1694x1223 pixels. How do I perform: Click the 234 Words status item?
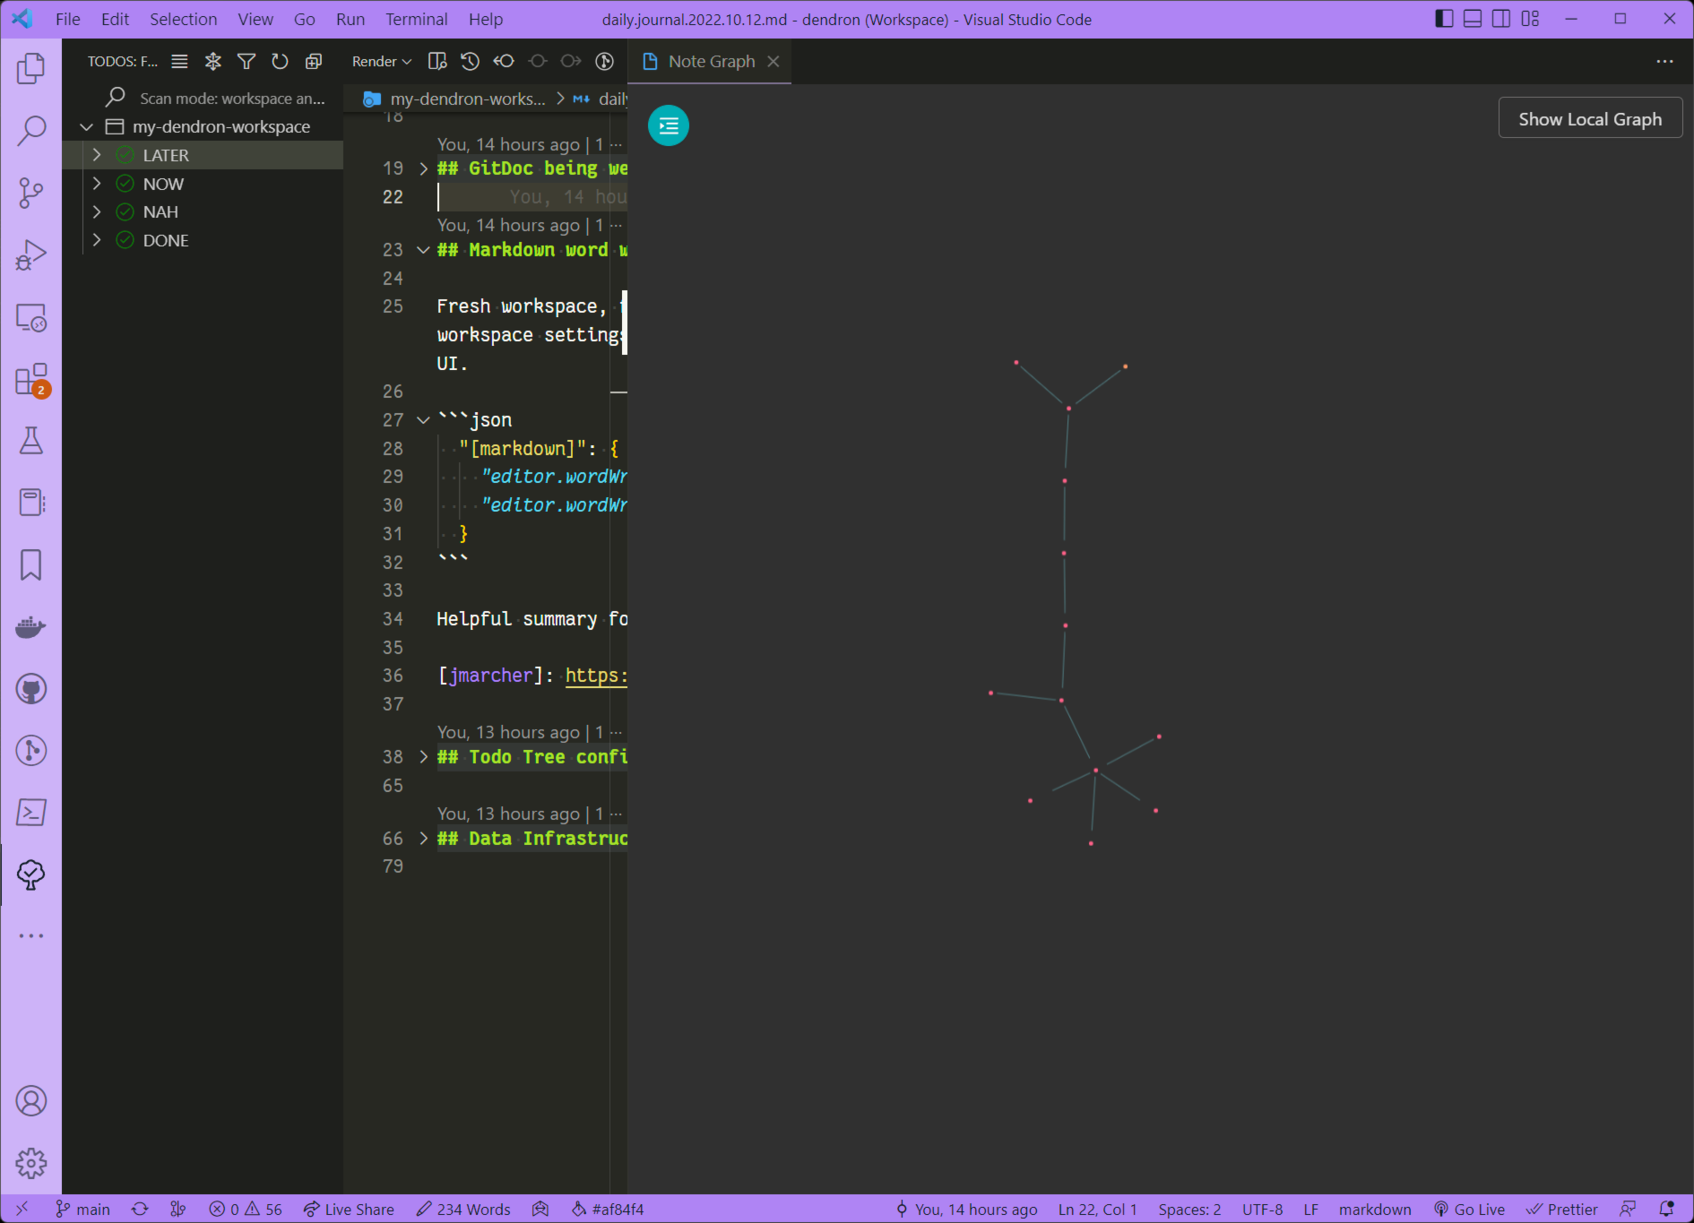click(463, 1209)
